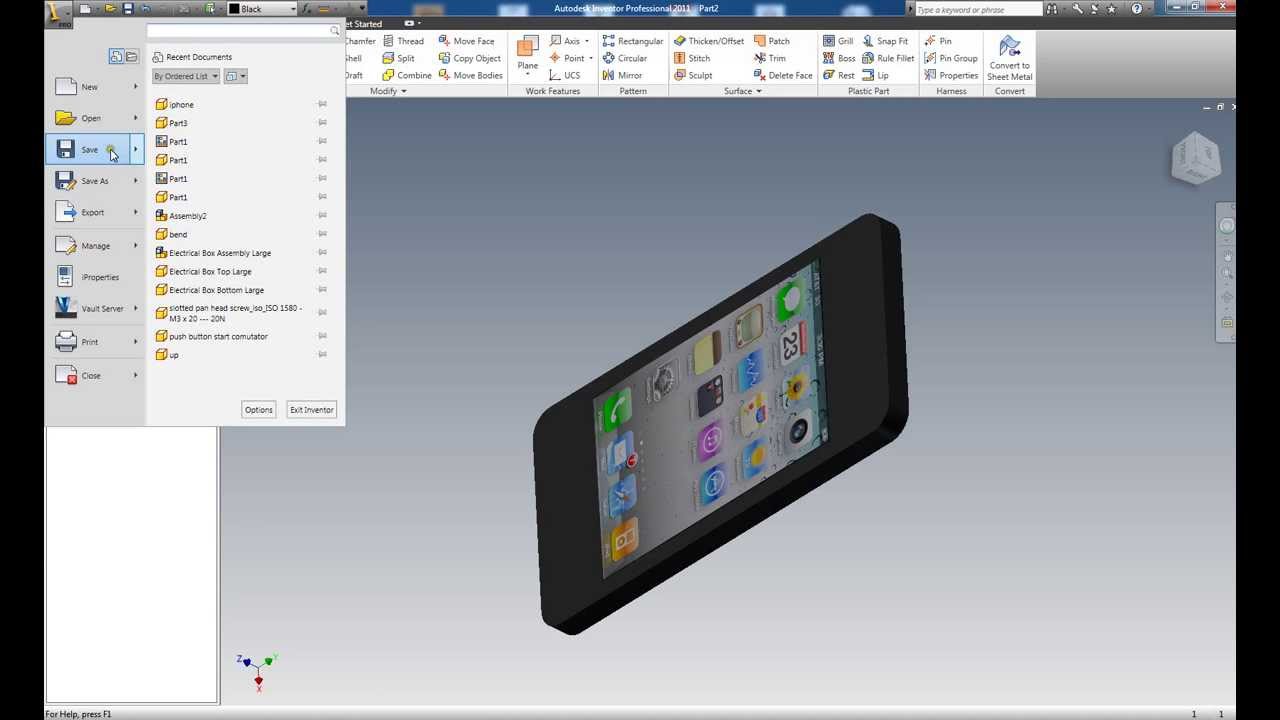Switch to Open Documents view toggle
The height and width of the screenshot is (720, 1280).
[x=131, y=57]
